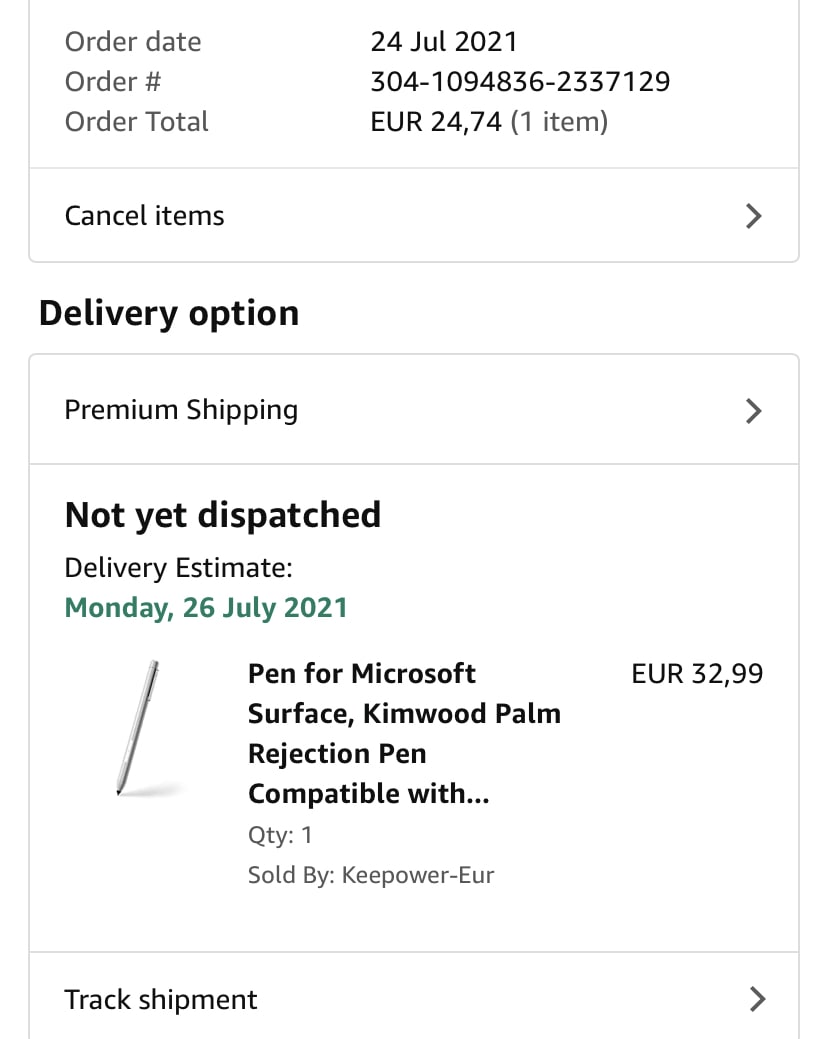Viewport: 828px width, 1039px height.
Task: Expand the Premium Shipping chevron arrow
Action: tap(754, 410)
